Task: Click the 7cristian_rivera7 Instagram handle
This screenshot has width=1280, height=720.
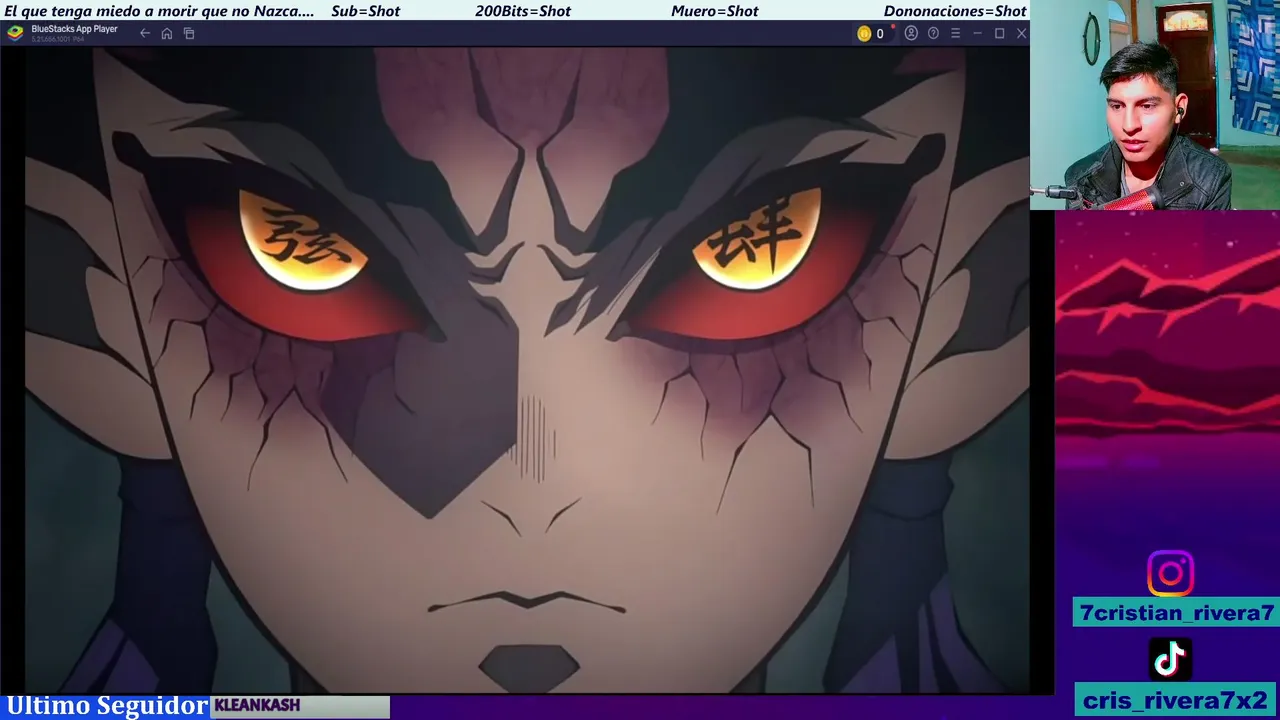Action: (x=1177, y=613)
